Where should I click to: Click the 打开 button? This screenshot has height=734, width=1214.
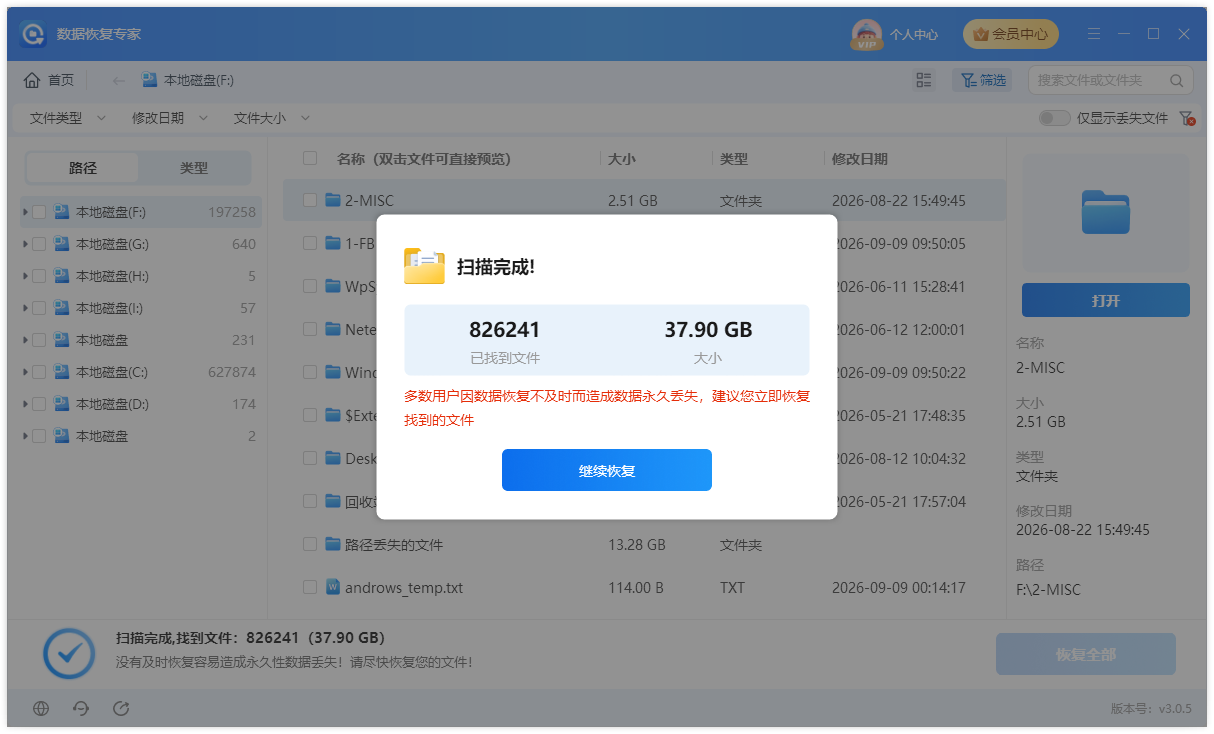(x=1106, y=300)
